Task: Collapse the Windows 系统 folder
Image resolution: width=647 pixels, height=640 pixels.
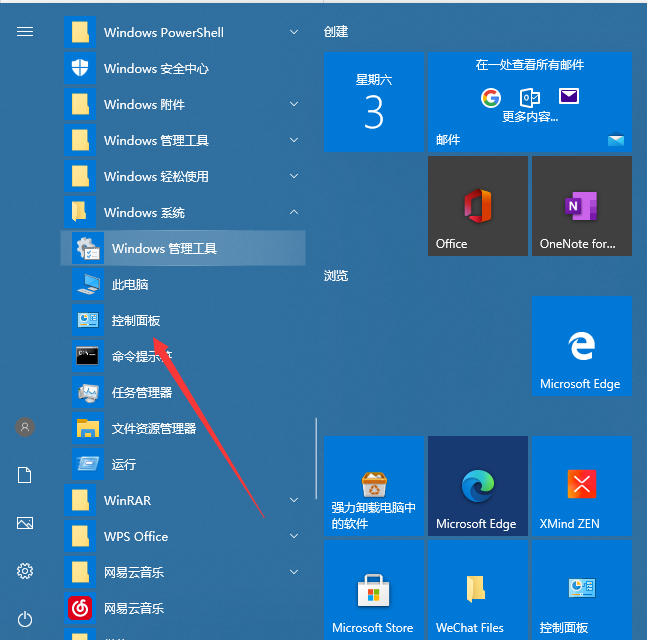Action: 294,212
